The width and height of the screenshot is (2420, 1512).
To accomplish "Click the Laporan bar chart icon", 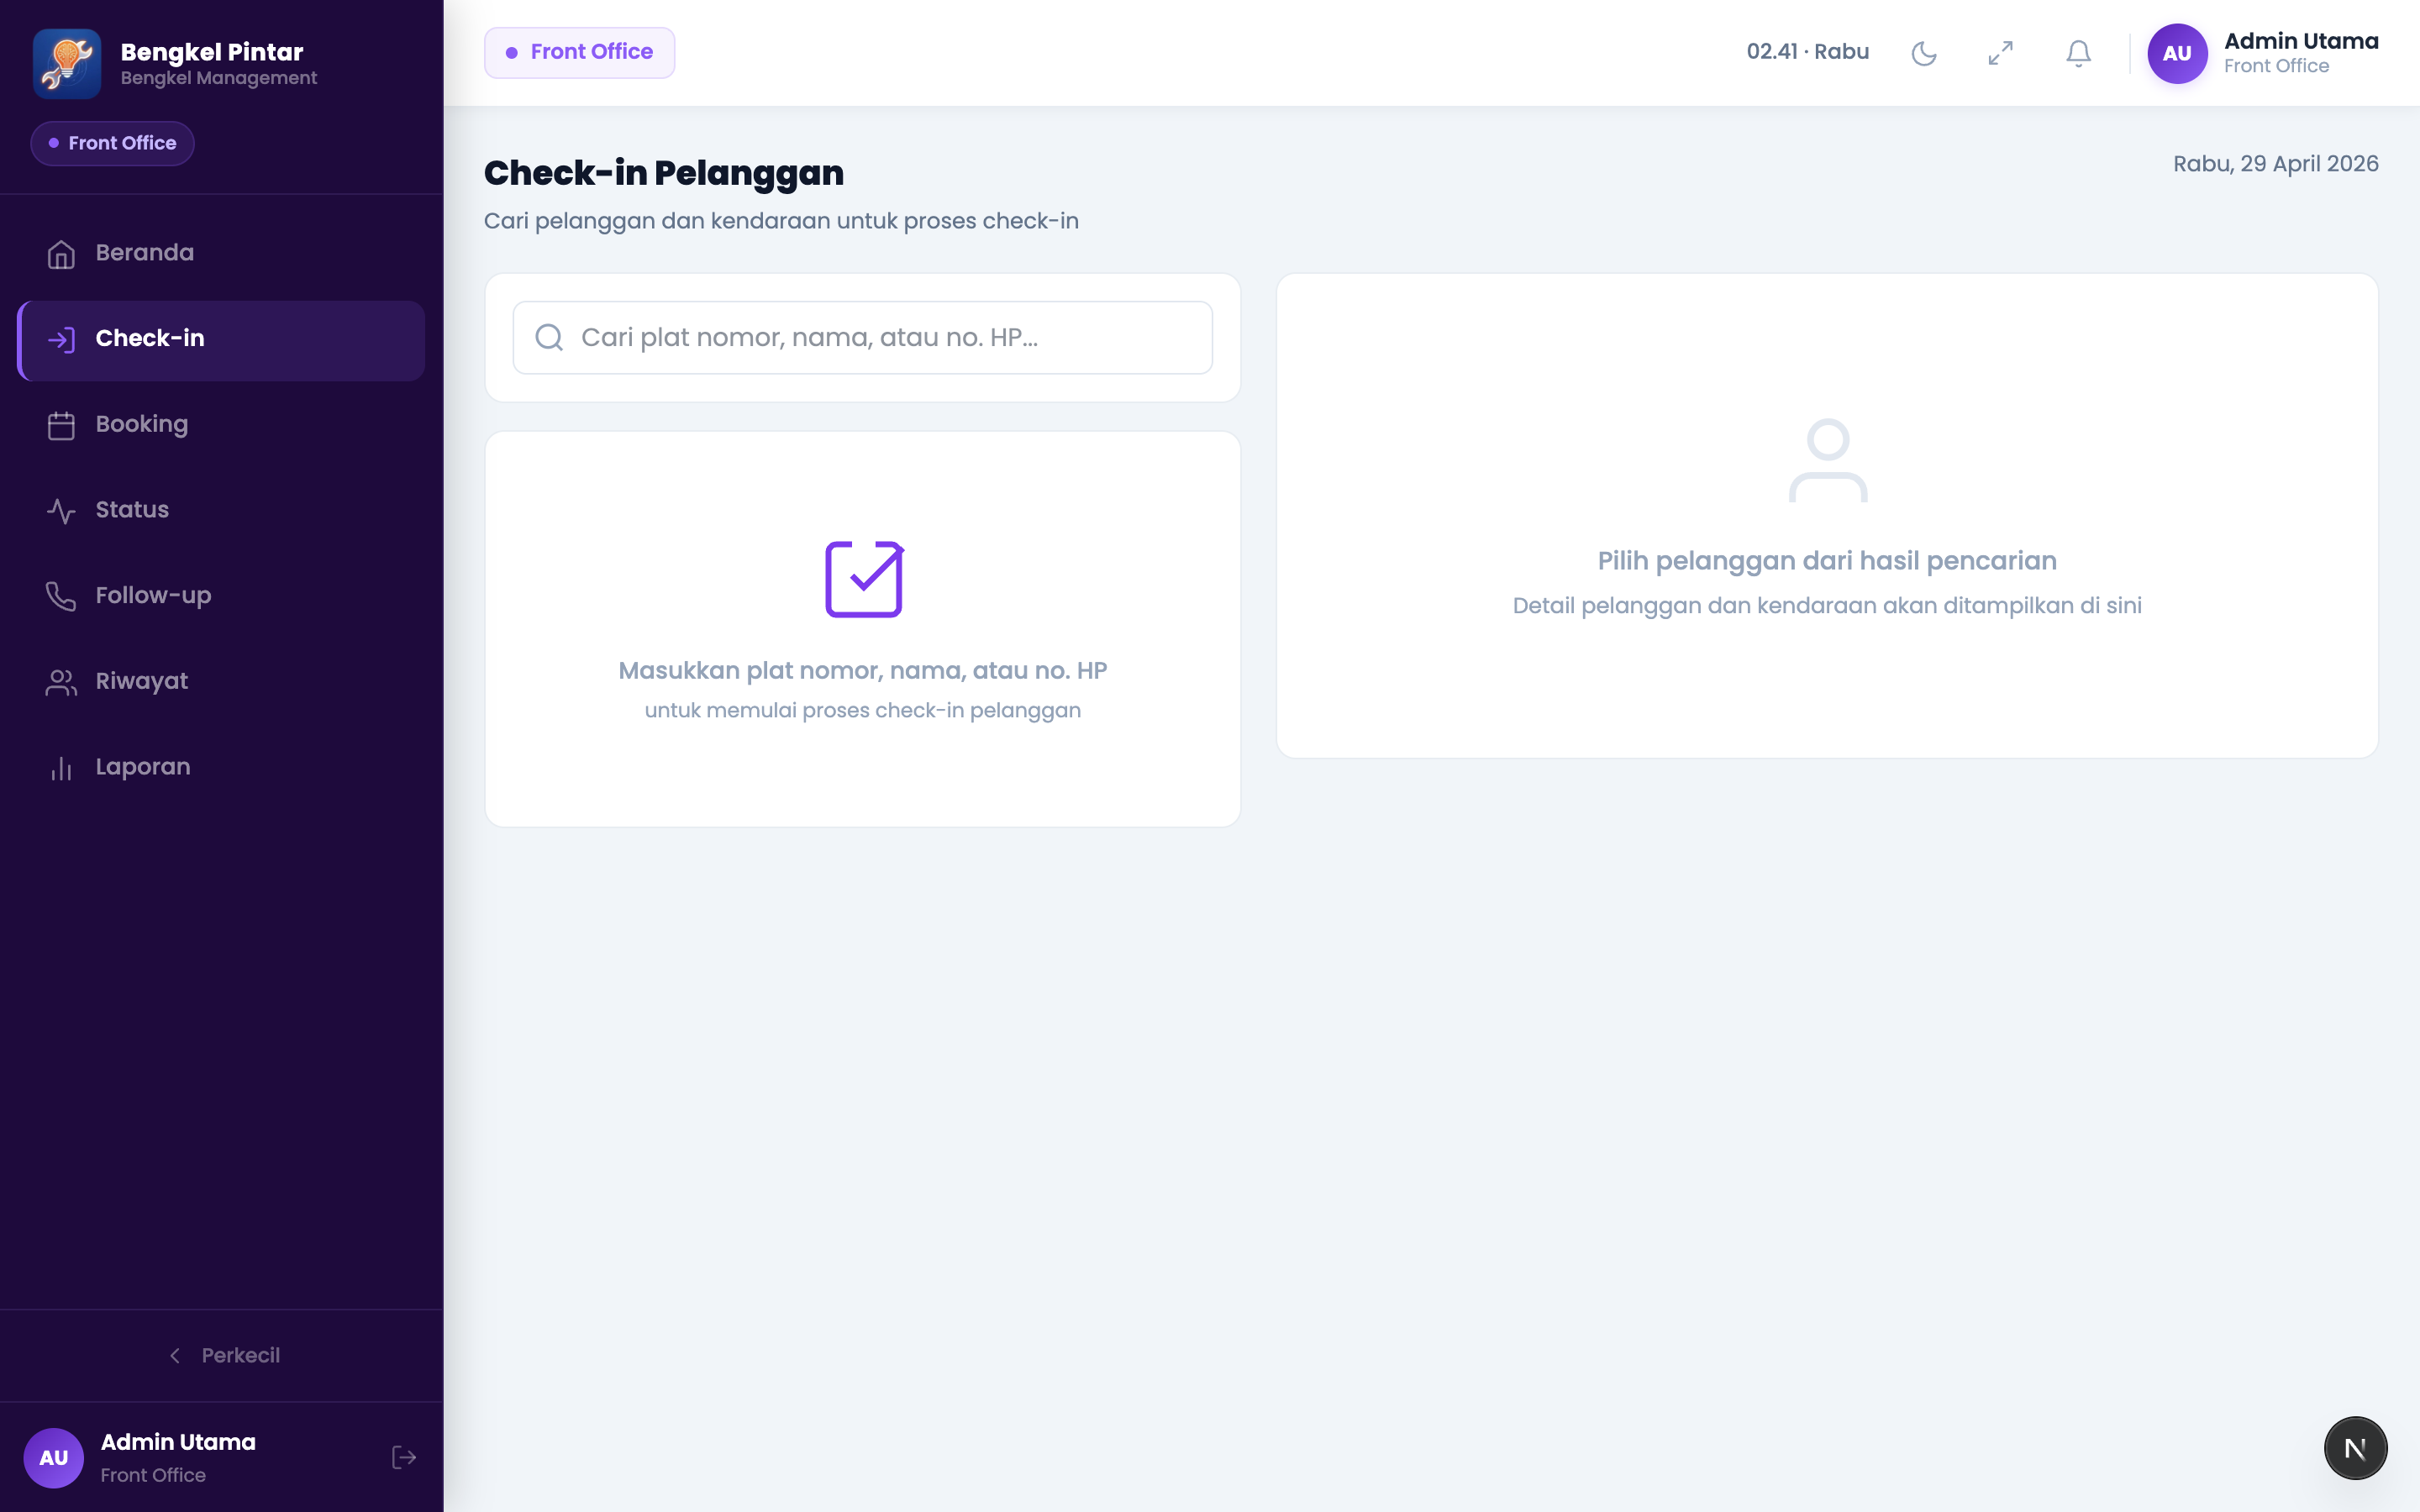I will (x=61, y=768).
